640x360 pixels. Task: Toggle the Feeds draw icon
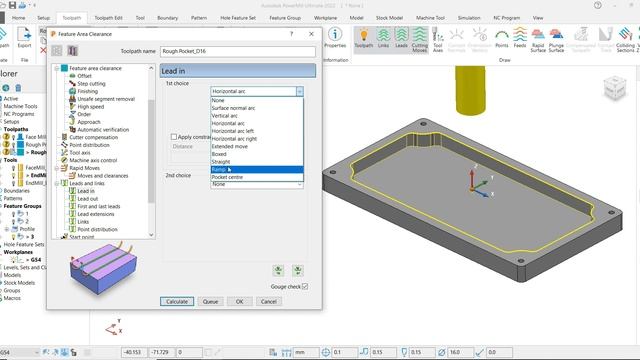coord(520,38)
